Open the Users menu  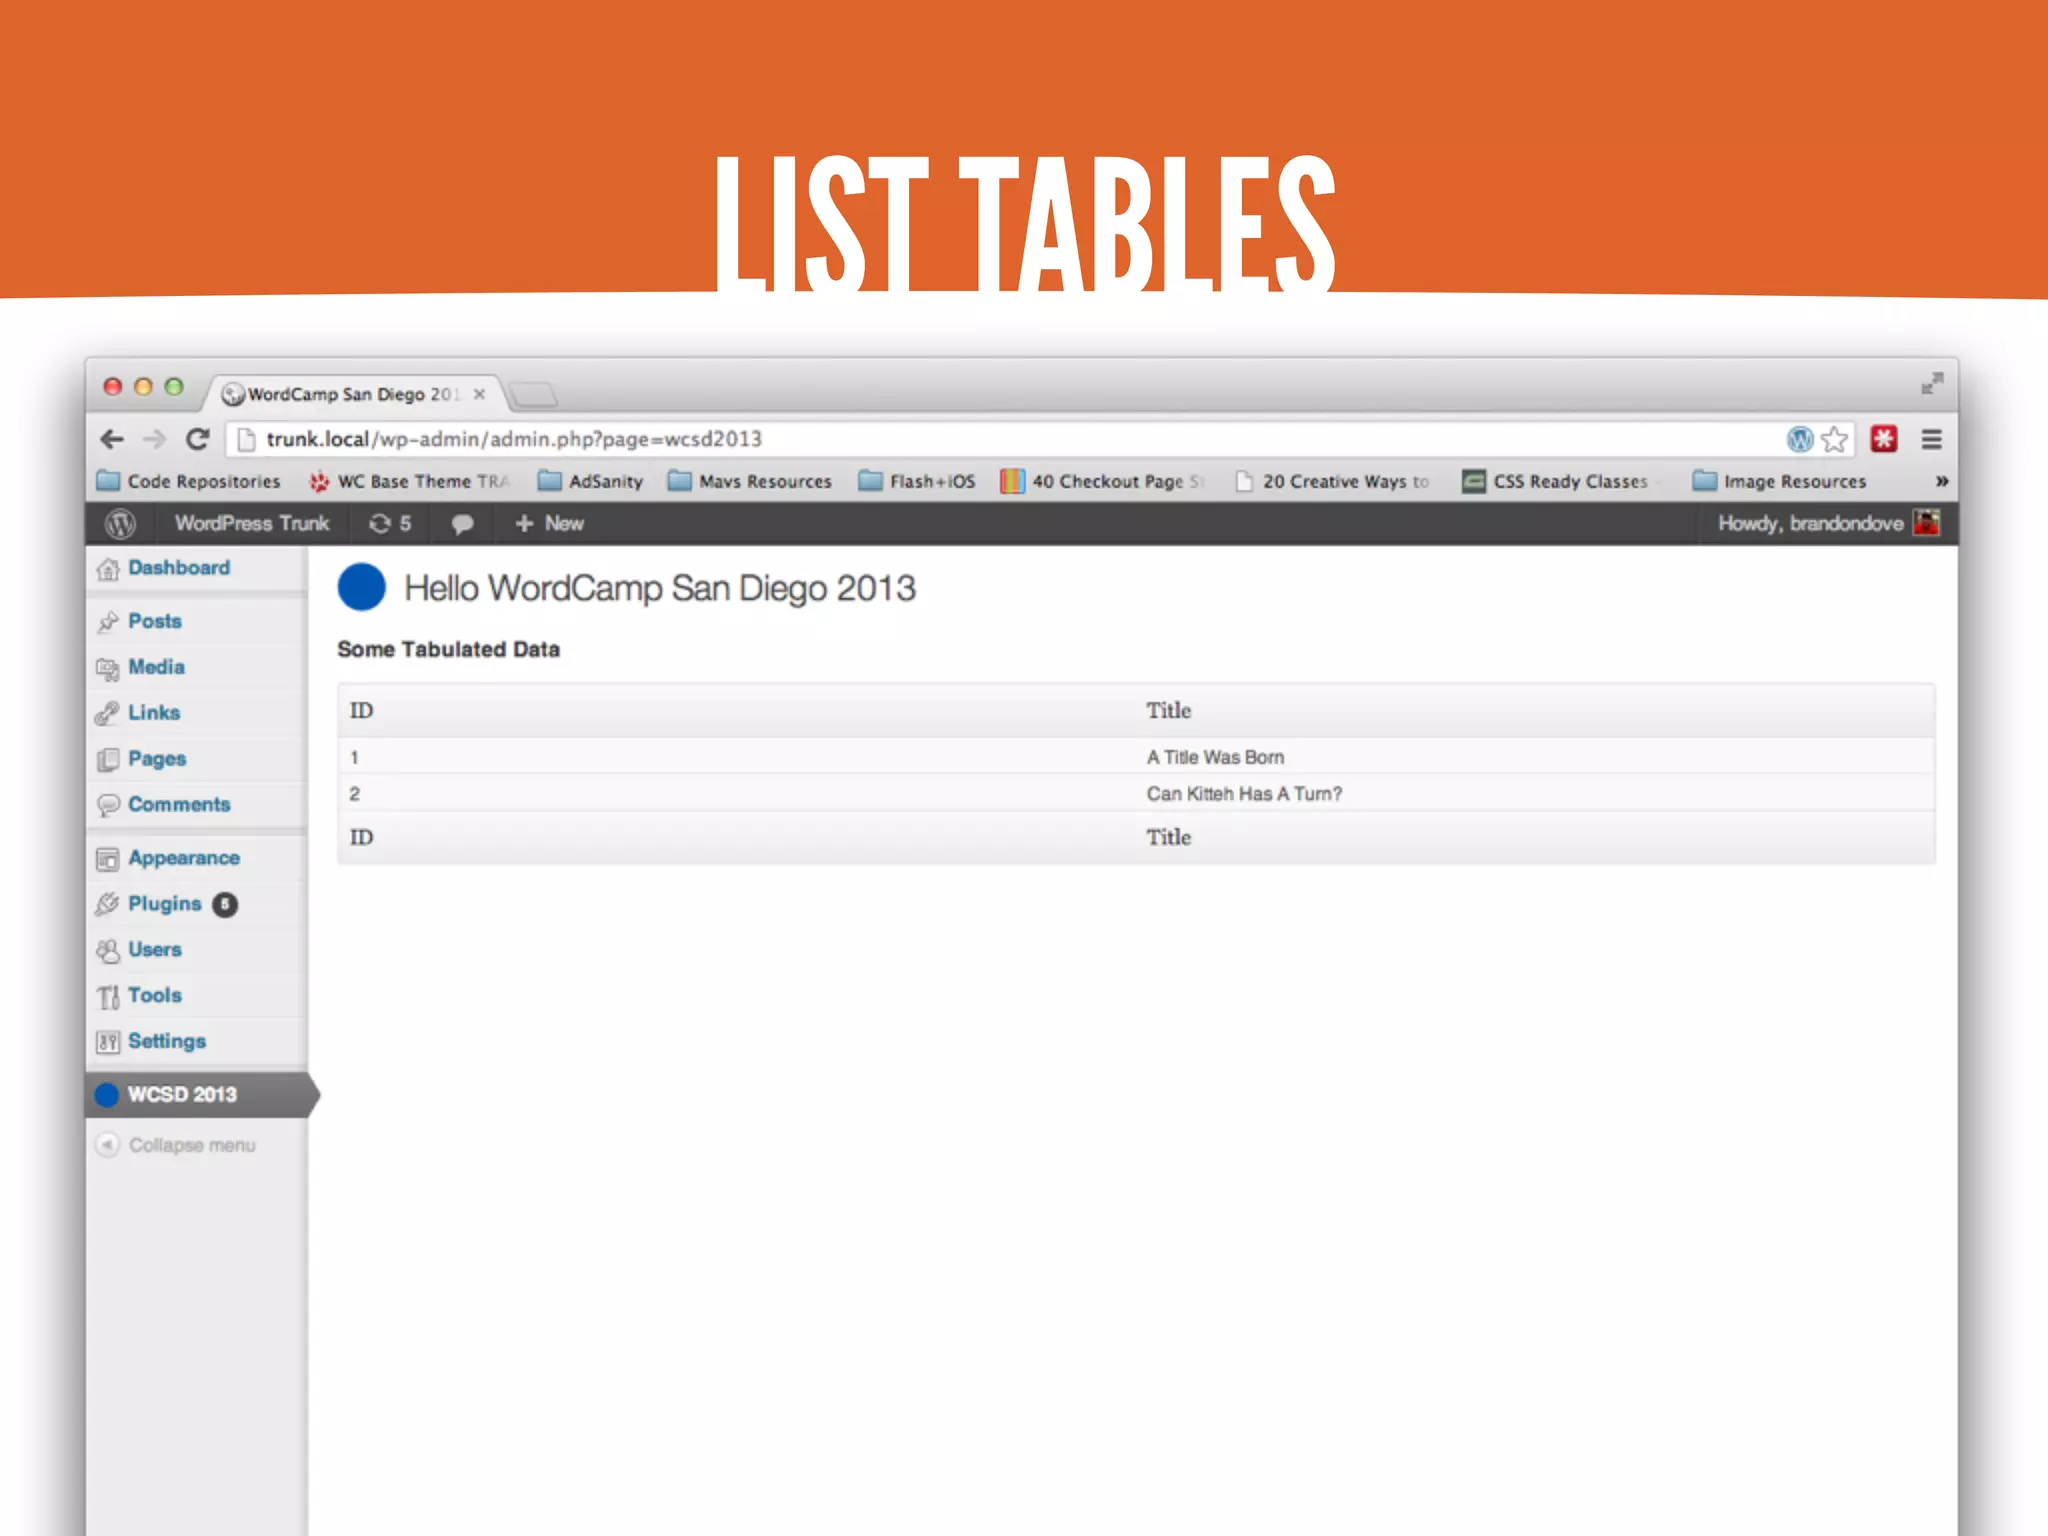pos(155,950)
